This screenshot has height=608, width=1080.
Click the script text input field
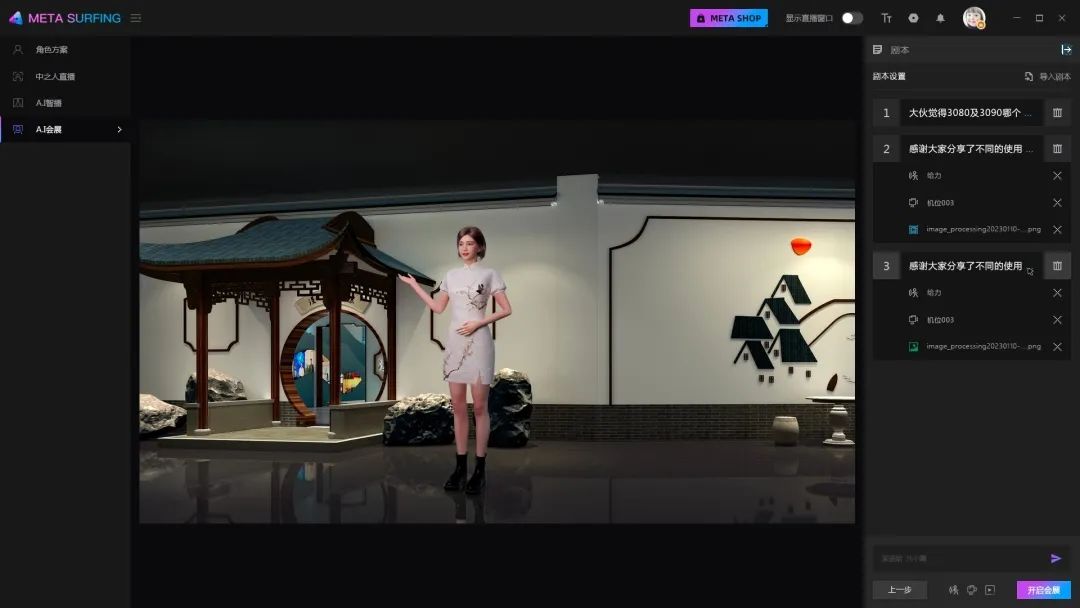click(957, 558)
